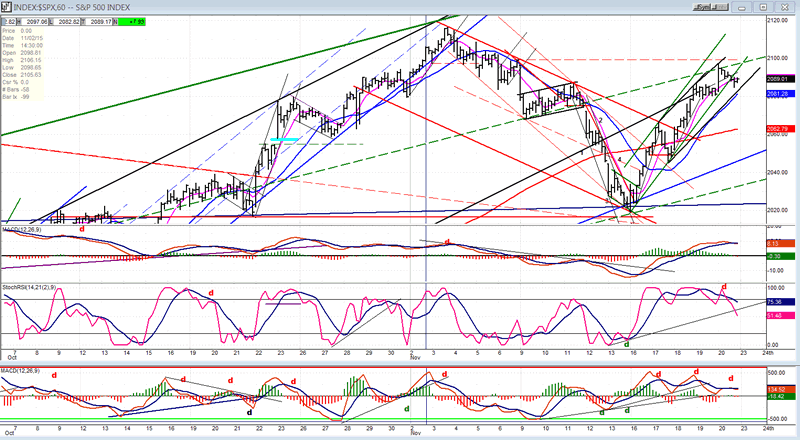Click the green net change box
The image size is (800, 440).
pyautogui.click(x=133, y=21)
